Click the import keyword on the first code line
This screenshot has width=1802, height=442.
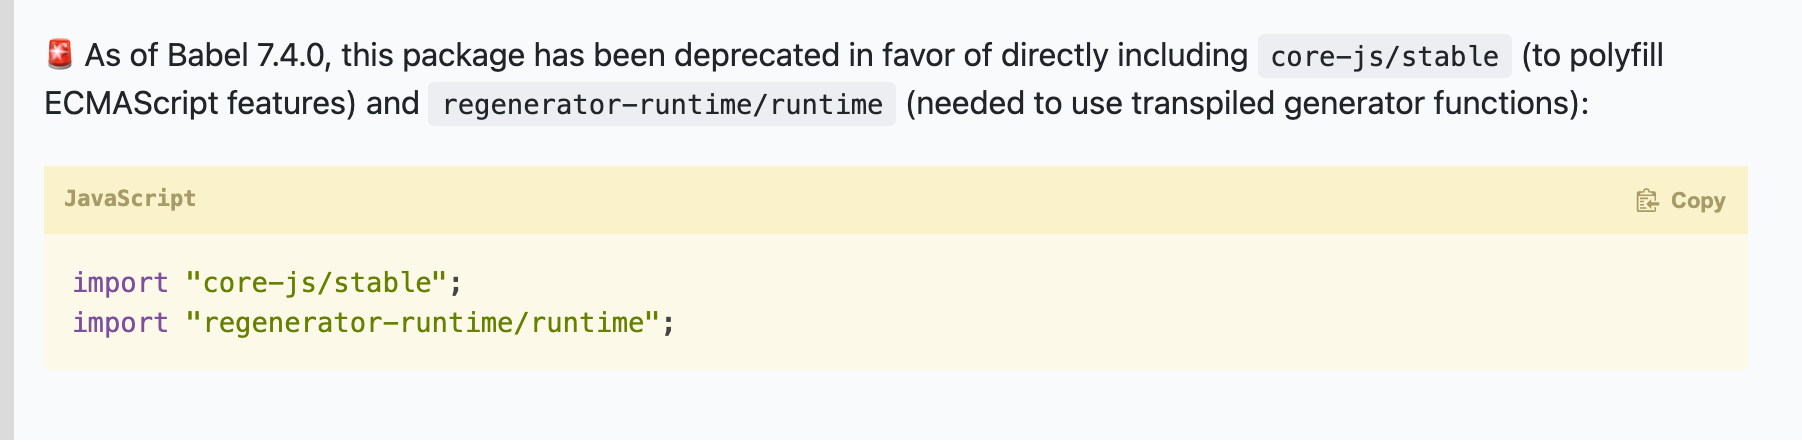pos(120,283)
